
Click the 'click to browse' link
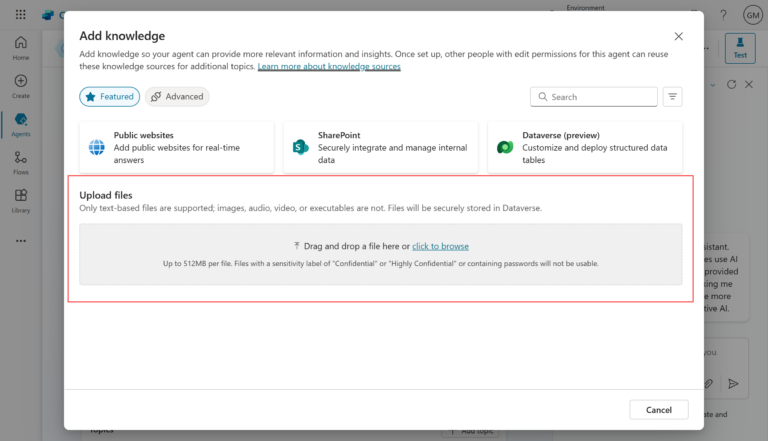(x=440, y=246)
